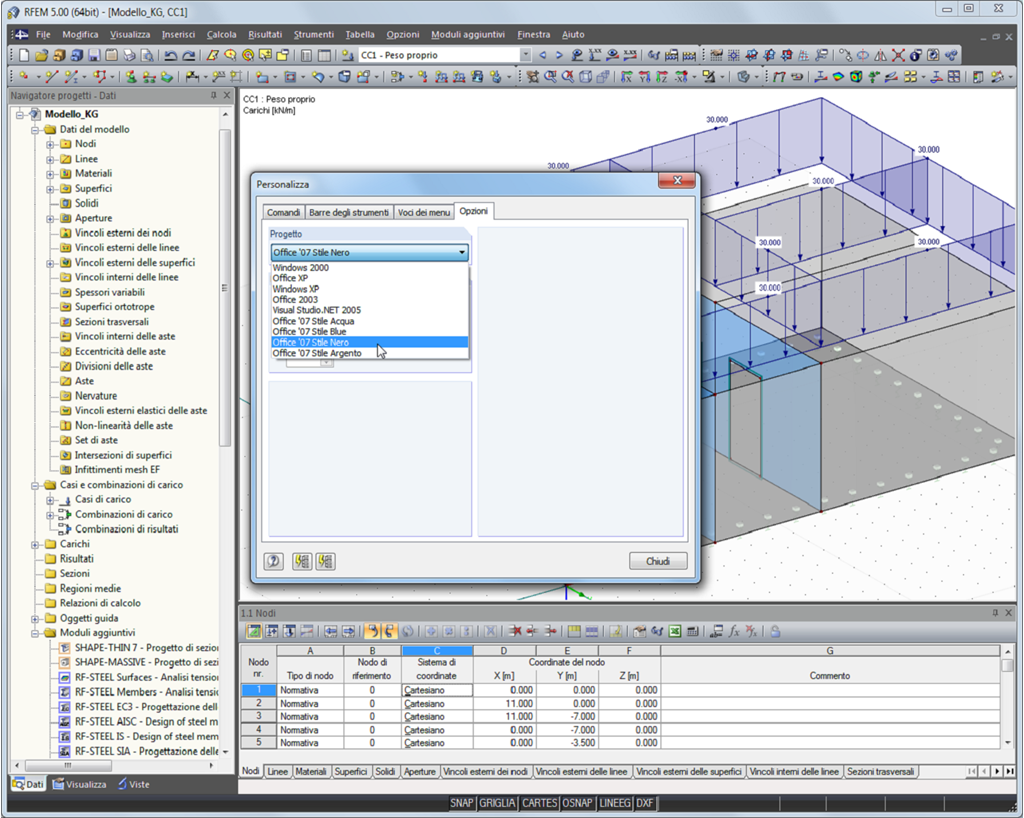Toggle DXF in the status bar

click(645, 803)
